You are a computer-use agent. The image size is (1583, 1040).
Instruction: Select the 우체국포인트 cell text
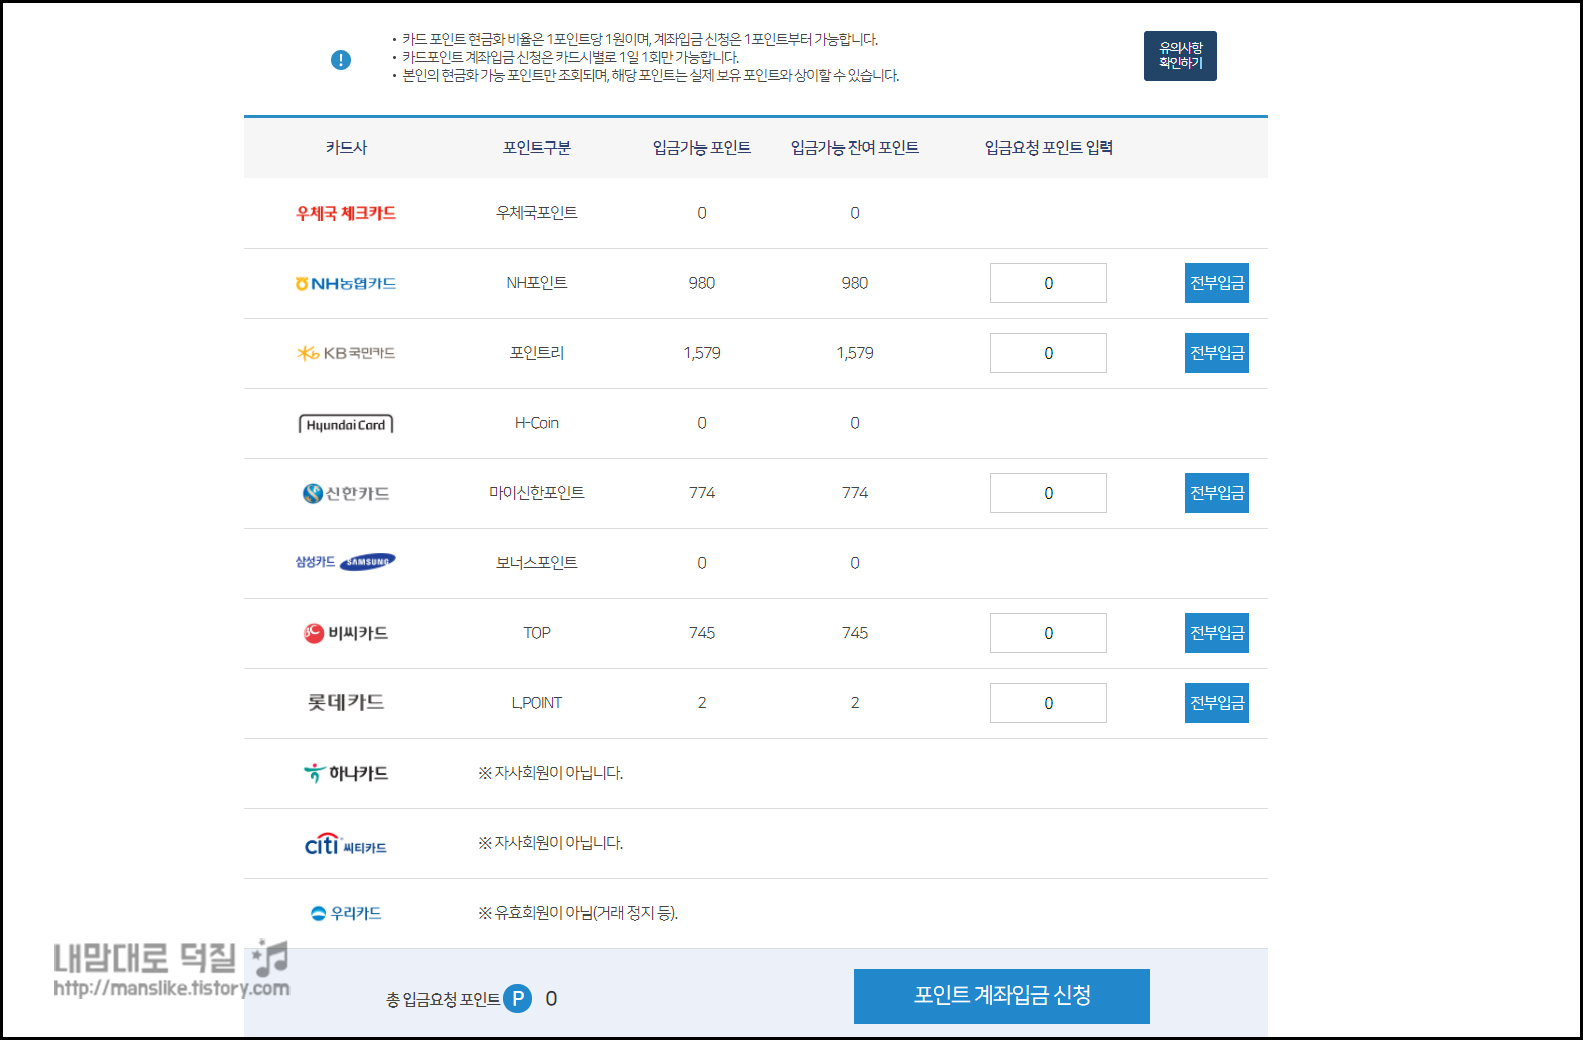coord(537,213)
